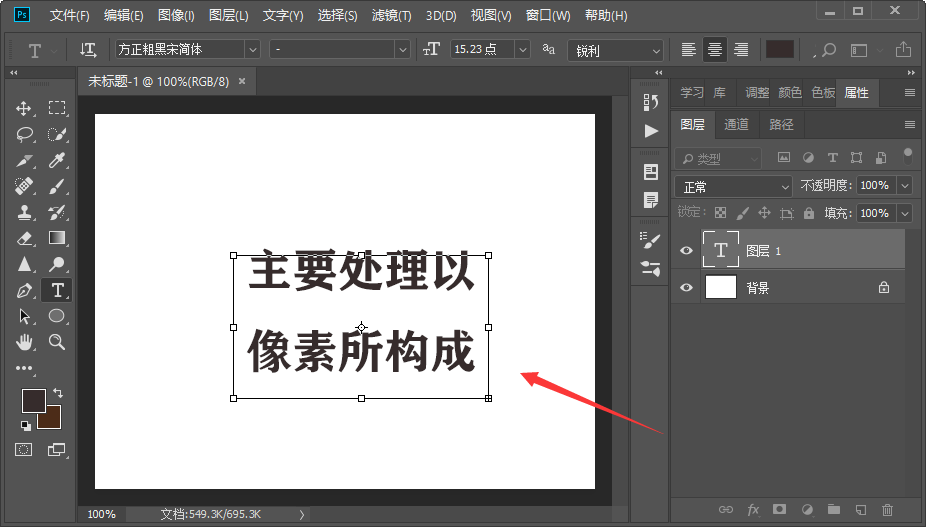This screenshot has height=527, width=926.
Task: Select the Quick Selection tool
Action: pyautogui.click(x=57, y=134)
